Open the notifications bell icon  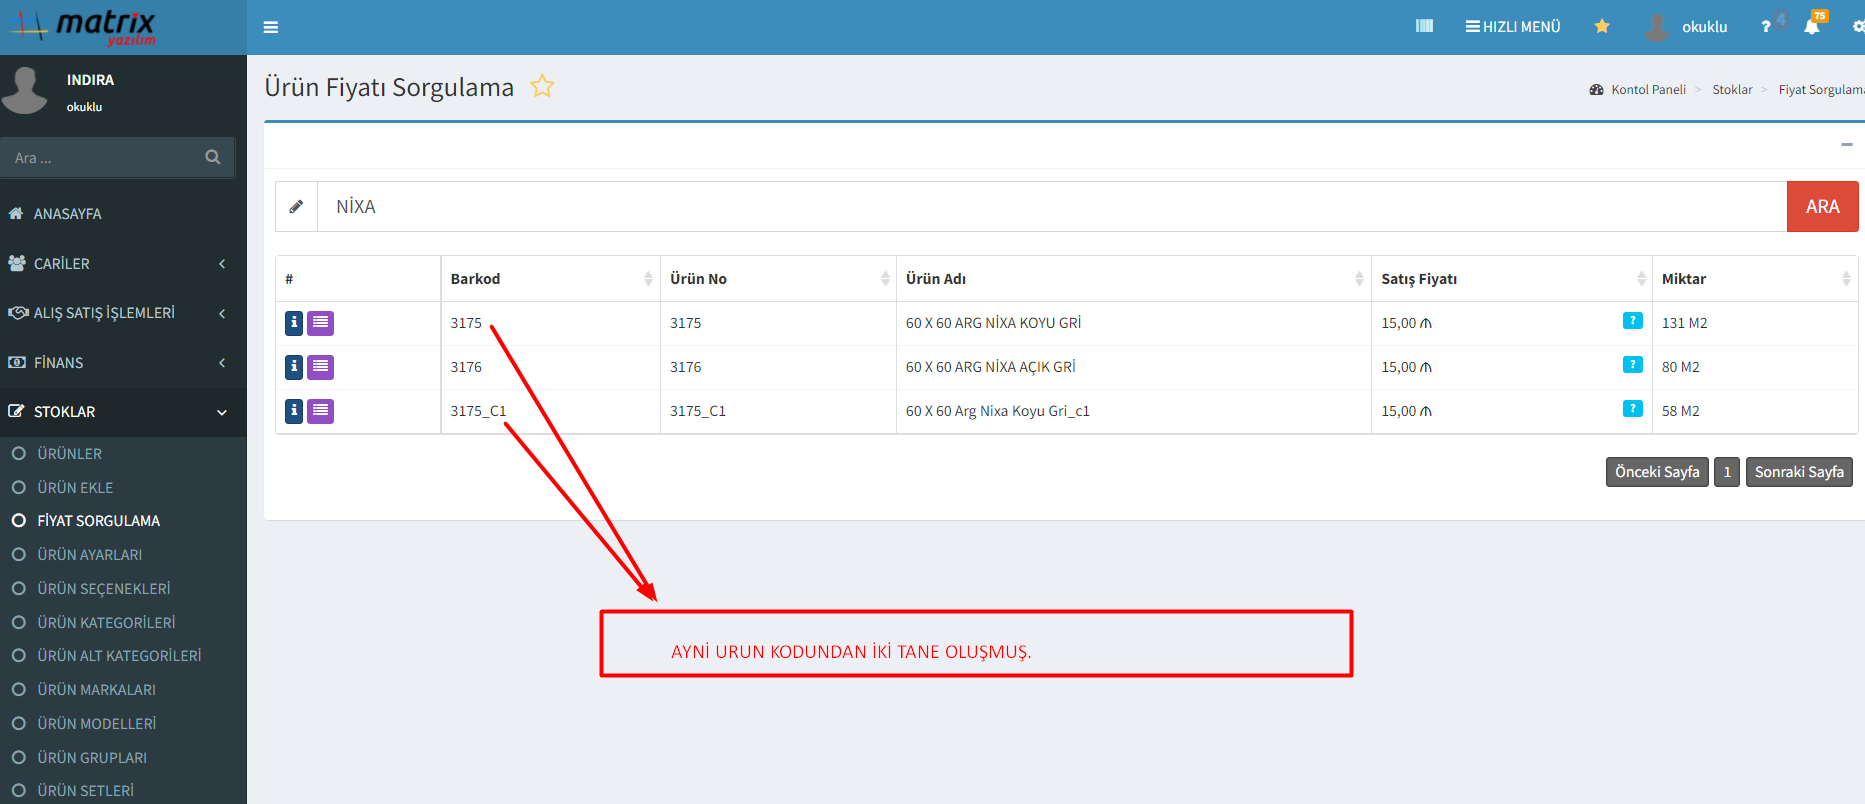pos(1811,27)
